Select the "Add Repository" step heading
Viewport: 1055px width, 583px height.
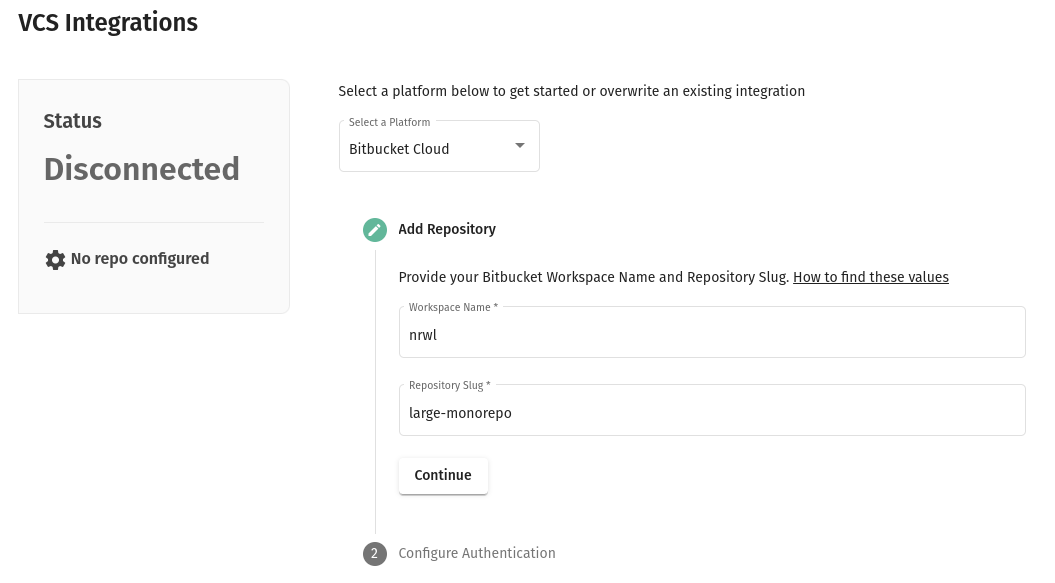pos(447,229)
